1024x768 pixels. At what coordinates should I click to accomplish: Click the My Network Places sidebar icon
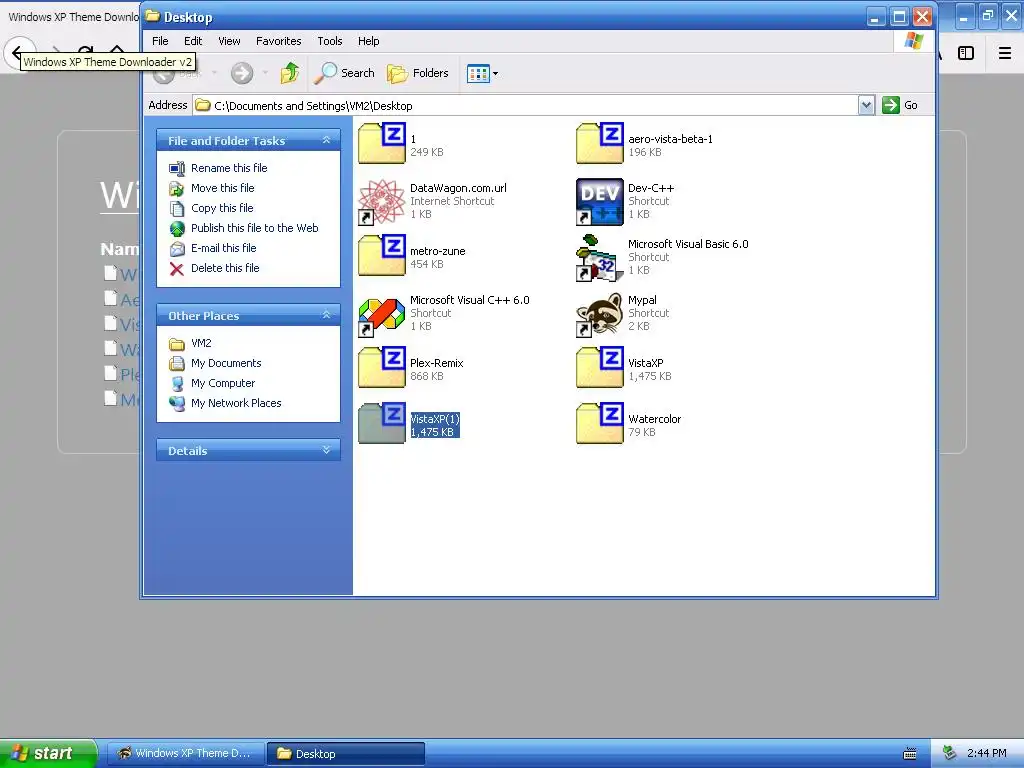tap(177, 404)
